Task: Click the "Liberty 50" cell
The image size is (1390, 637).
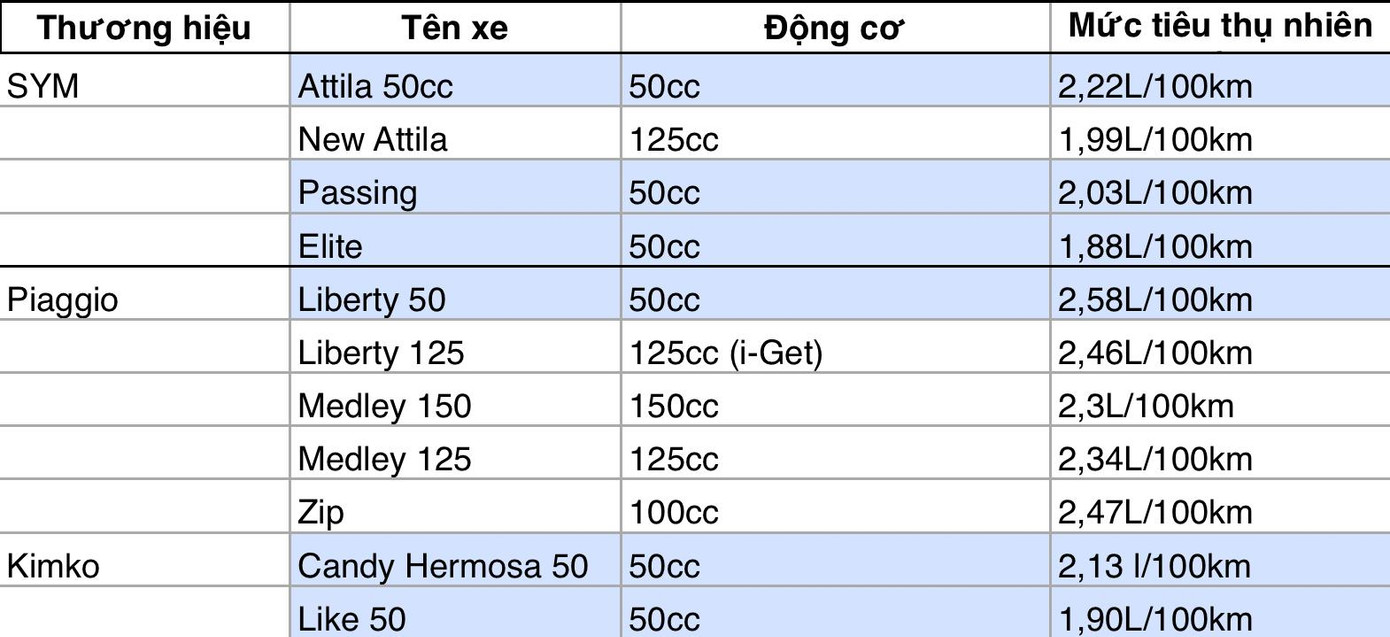Action: [372, 299]
